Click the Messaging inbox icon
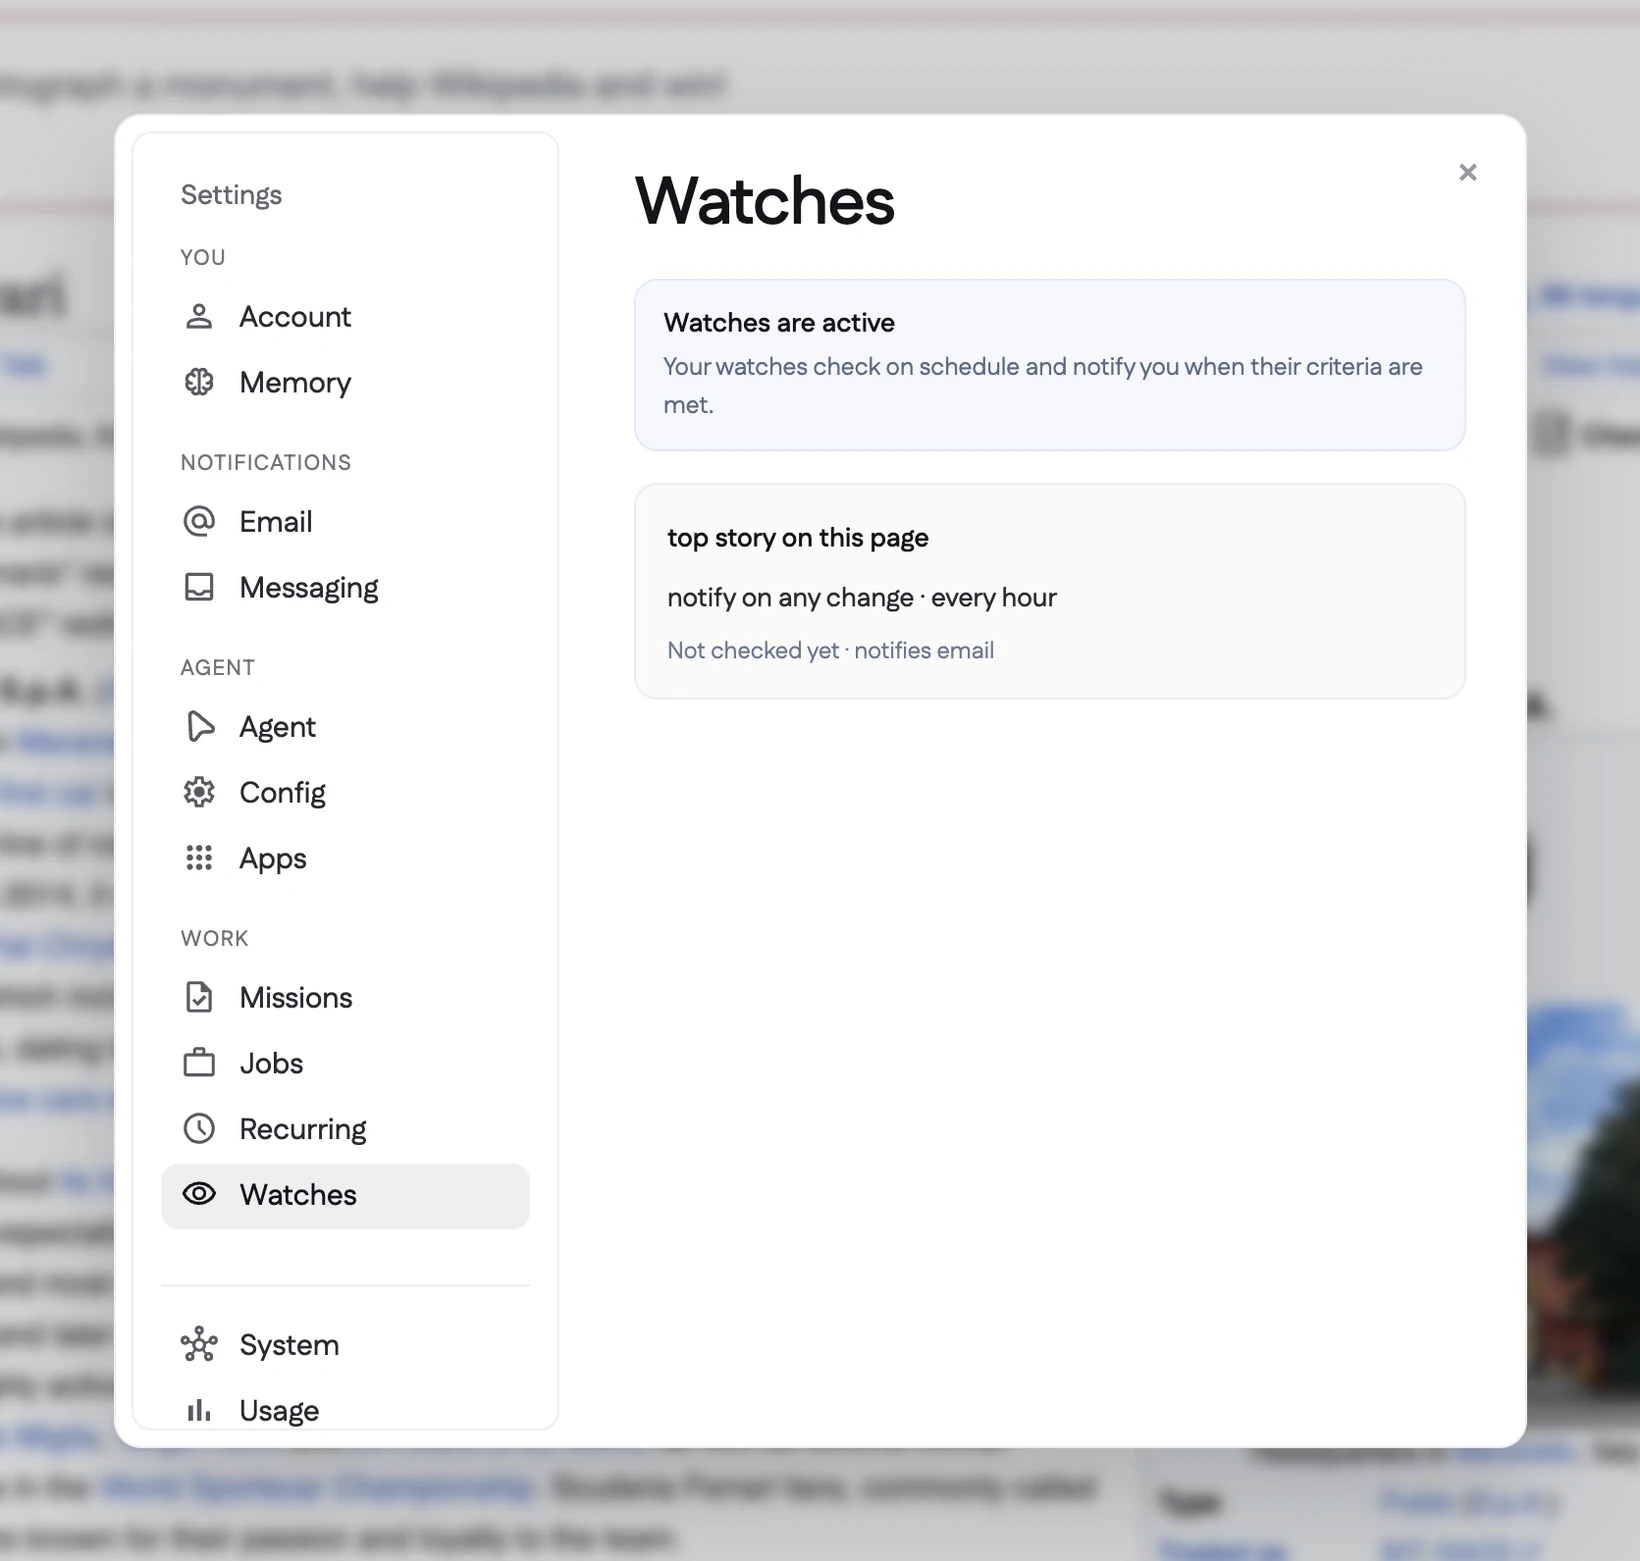1640x1561 pixels. click(x=199, y=587)
